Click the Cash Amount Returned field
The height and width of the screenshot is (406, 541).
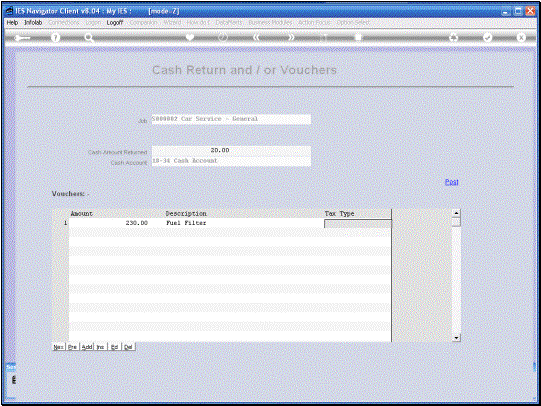point(231,150)
